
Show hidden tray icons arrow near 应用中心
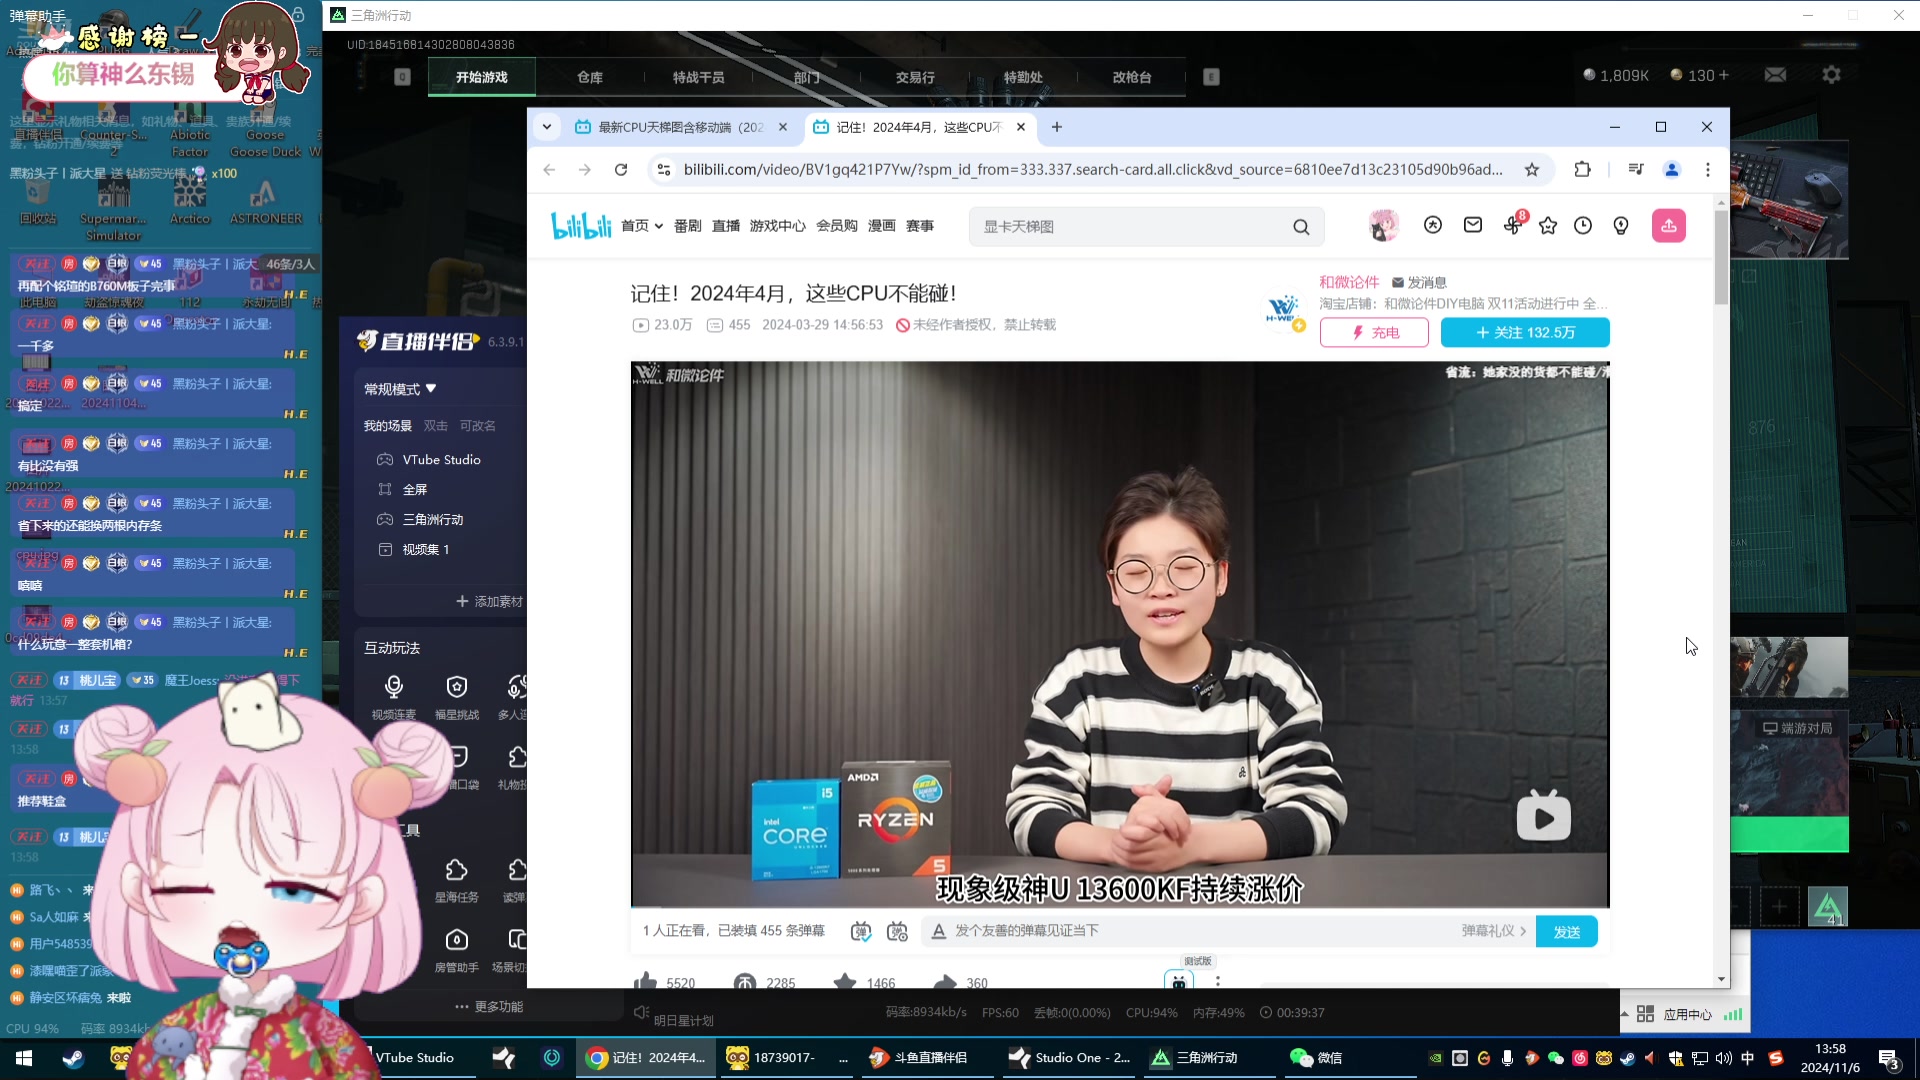tap(1625, 1014)
